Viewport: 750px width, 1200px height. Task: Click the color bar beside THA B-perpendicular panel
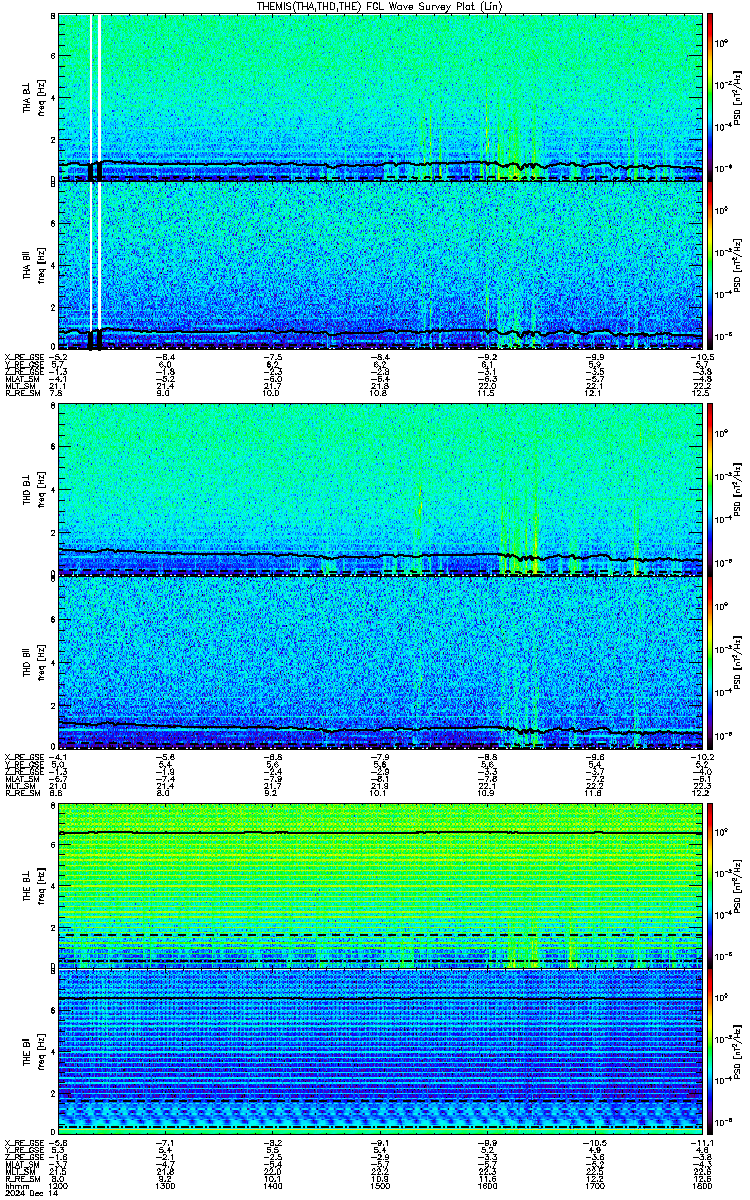click(710, 96)
